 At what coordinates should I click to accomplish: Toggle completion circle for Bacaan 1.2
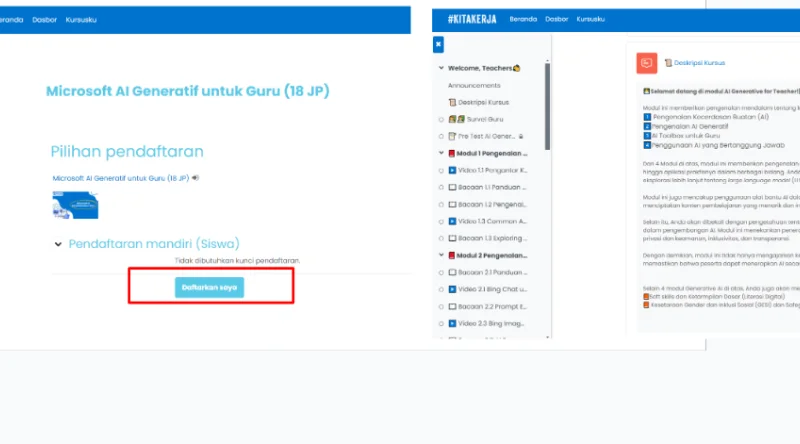(441, 205)
